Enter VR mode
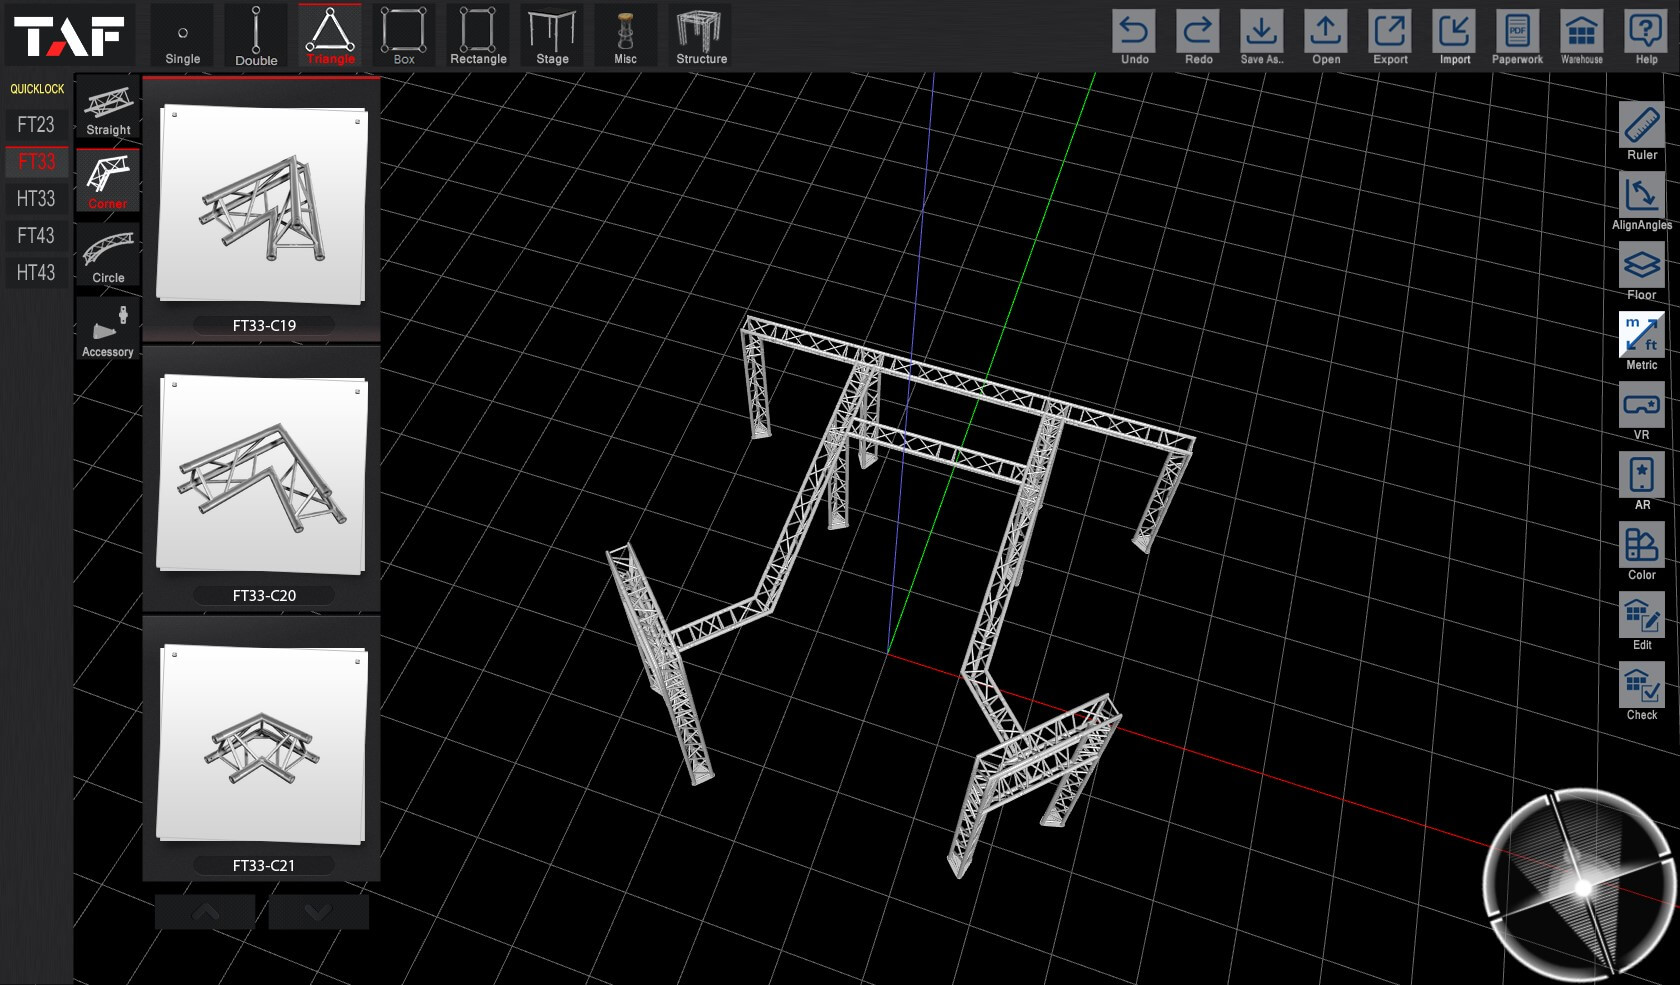Image resolution: width=1680 pixels, height=985 pixels. tap(1642, 411)
